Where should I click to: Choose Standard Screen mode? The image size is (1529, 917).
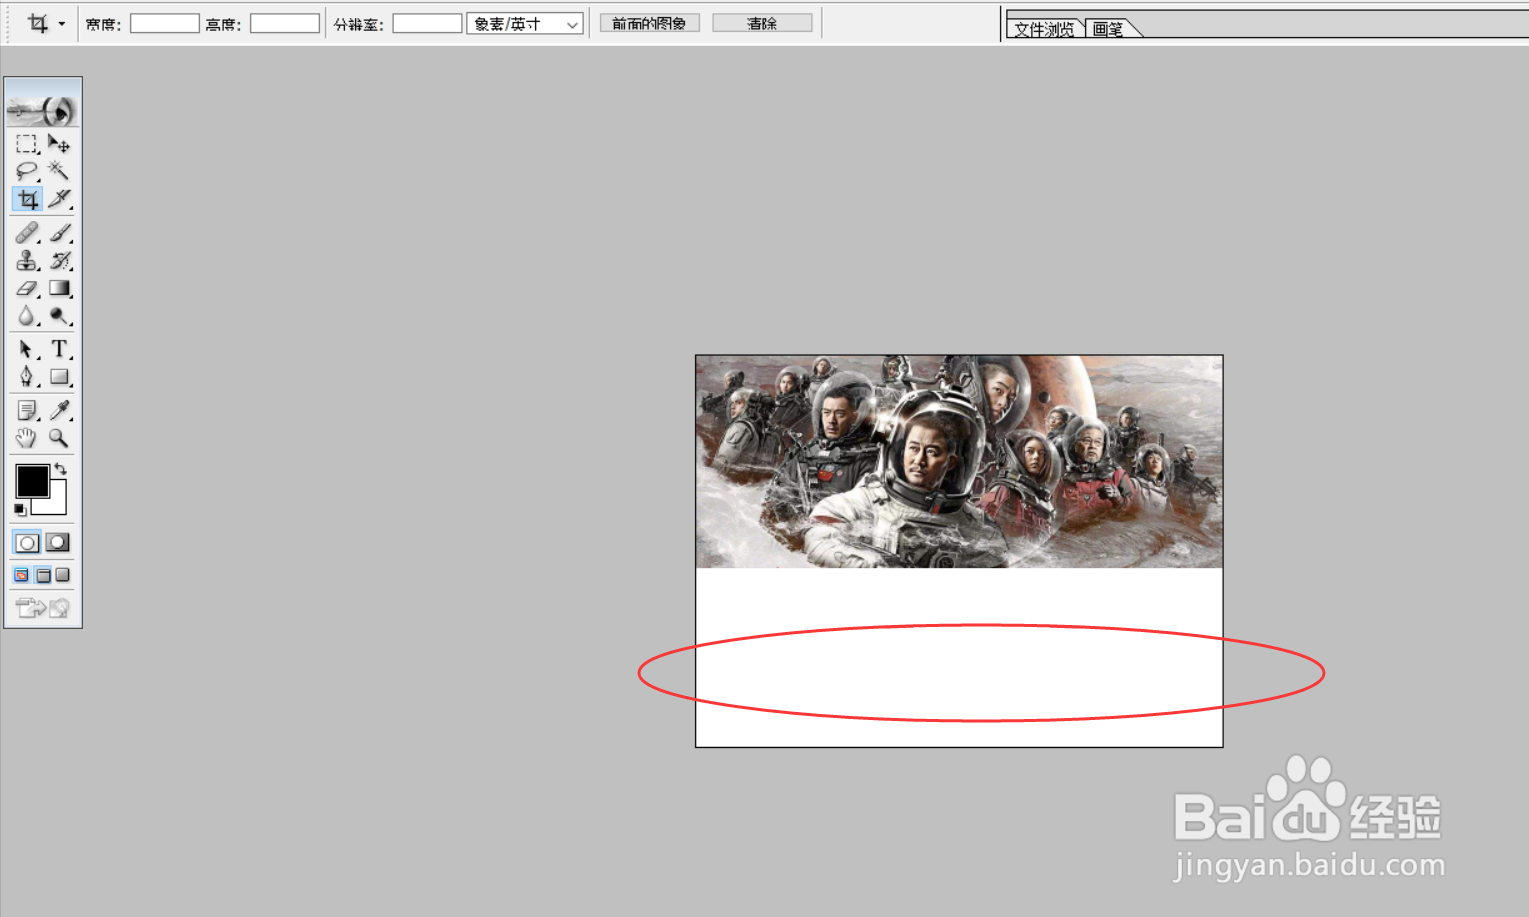22,575
